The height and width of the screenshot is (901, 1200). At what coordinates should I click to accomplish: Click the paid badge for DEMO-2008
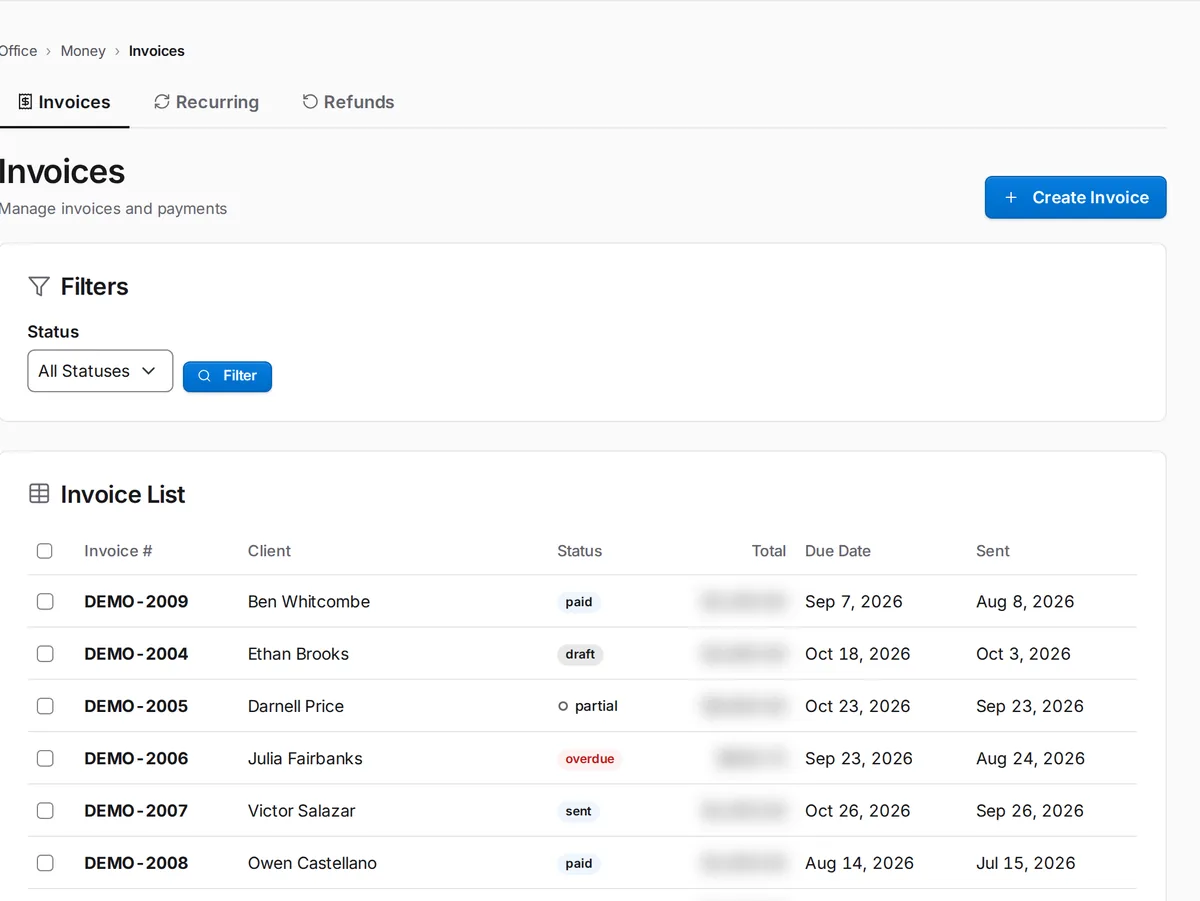[579, 863]
